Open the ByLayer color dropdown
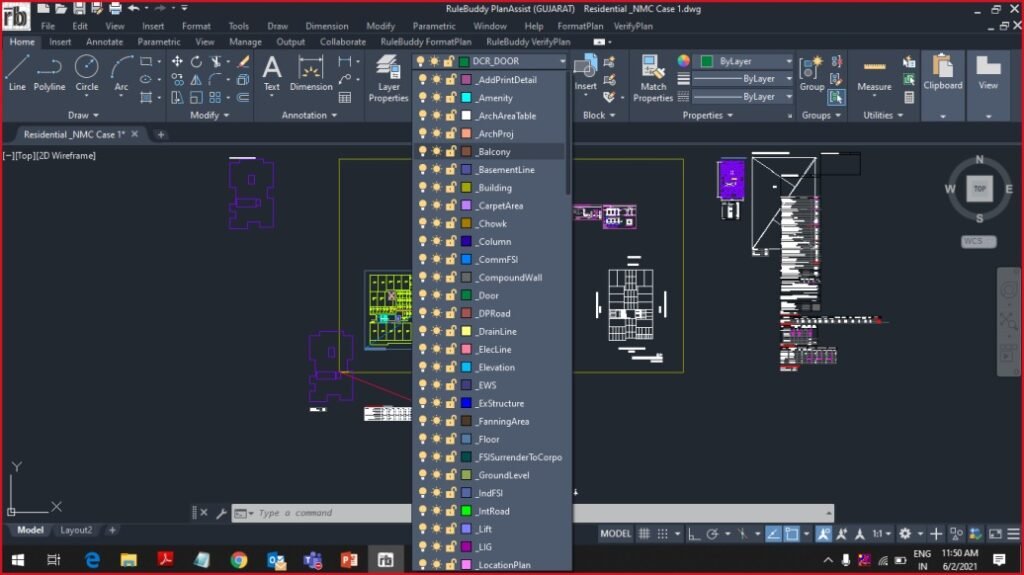Viewport: 1024px width, 575px height. (789, 61)
